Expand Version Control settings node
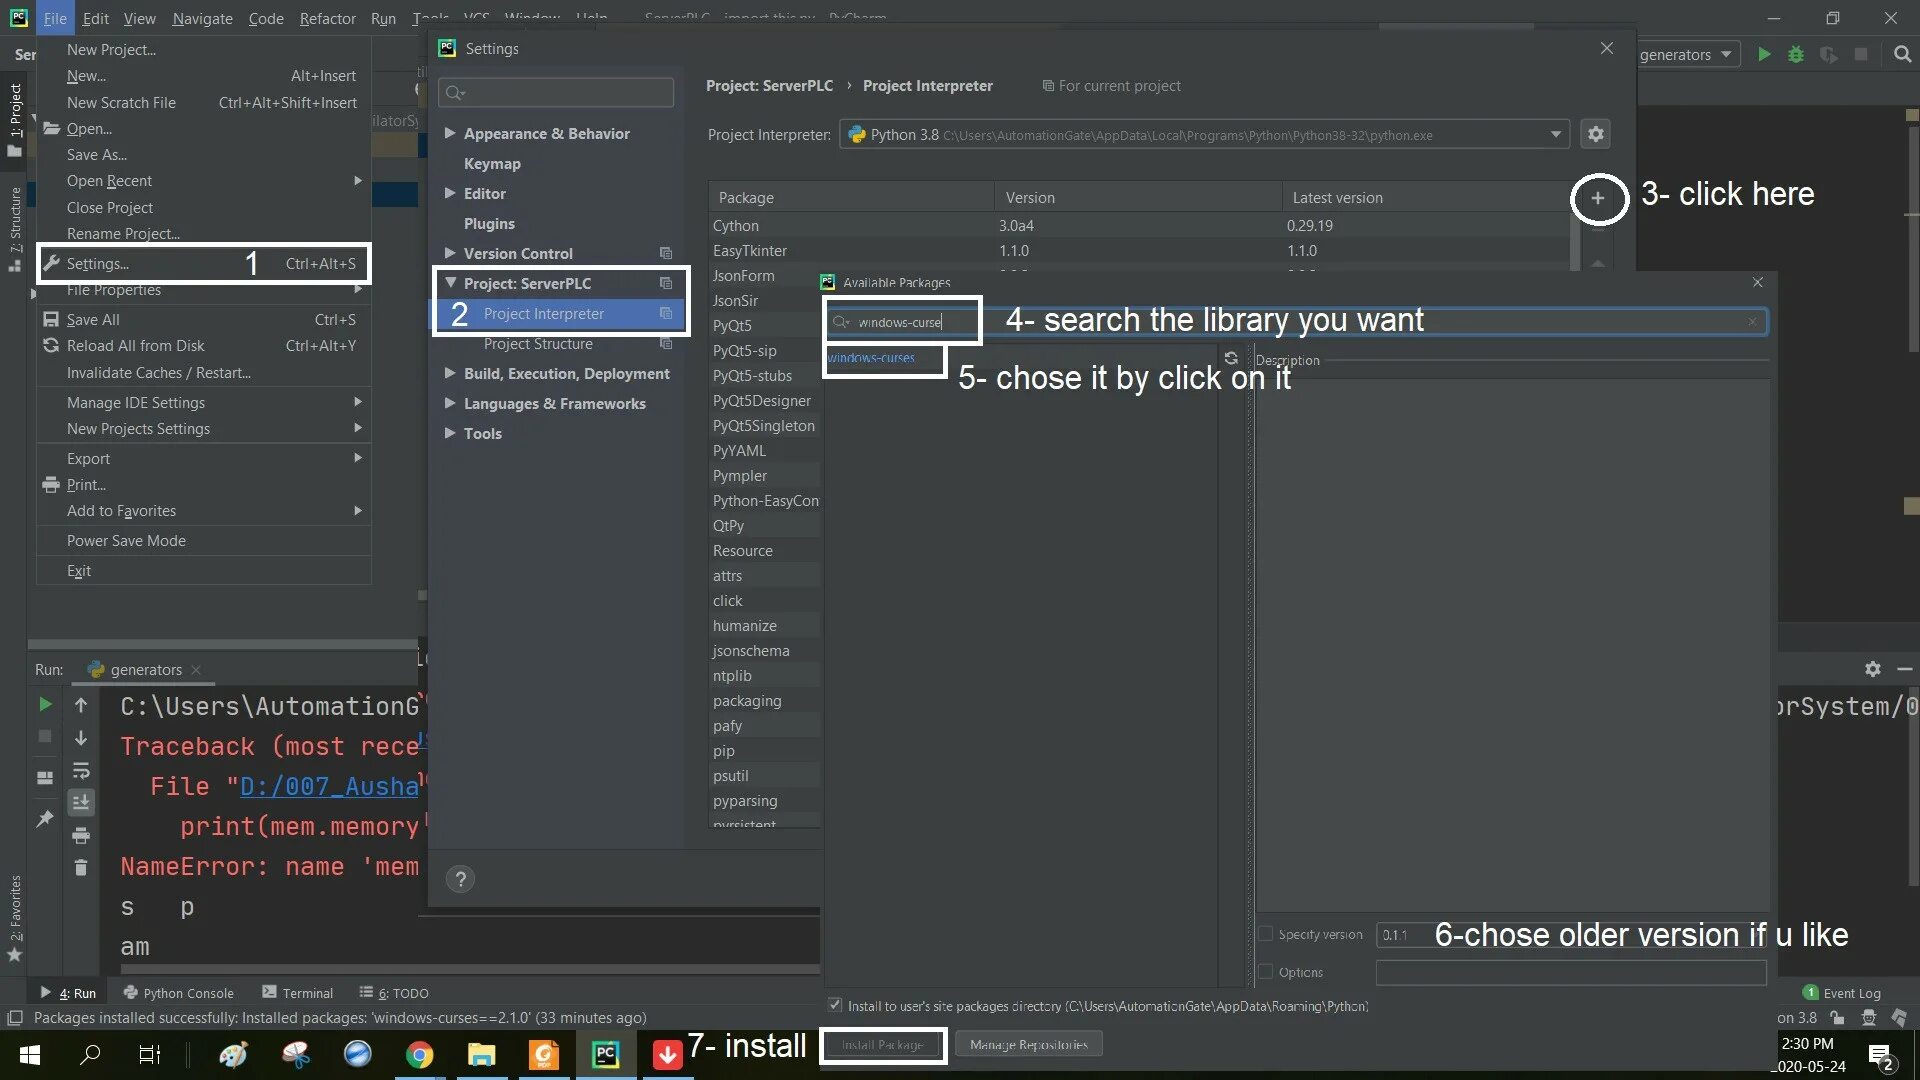 click(450, 253)
